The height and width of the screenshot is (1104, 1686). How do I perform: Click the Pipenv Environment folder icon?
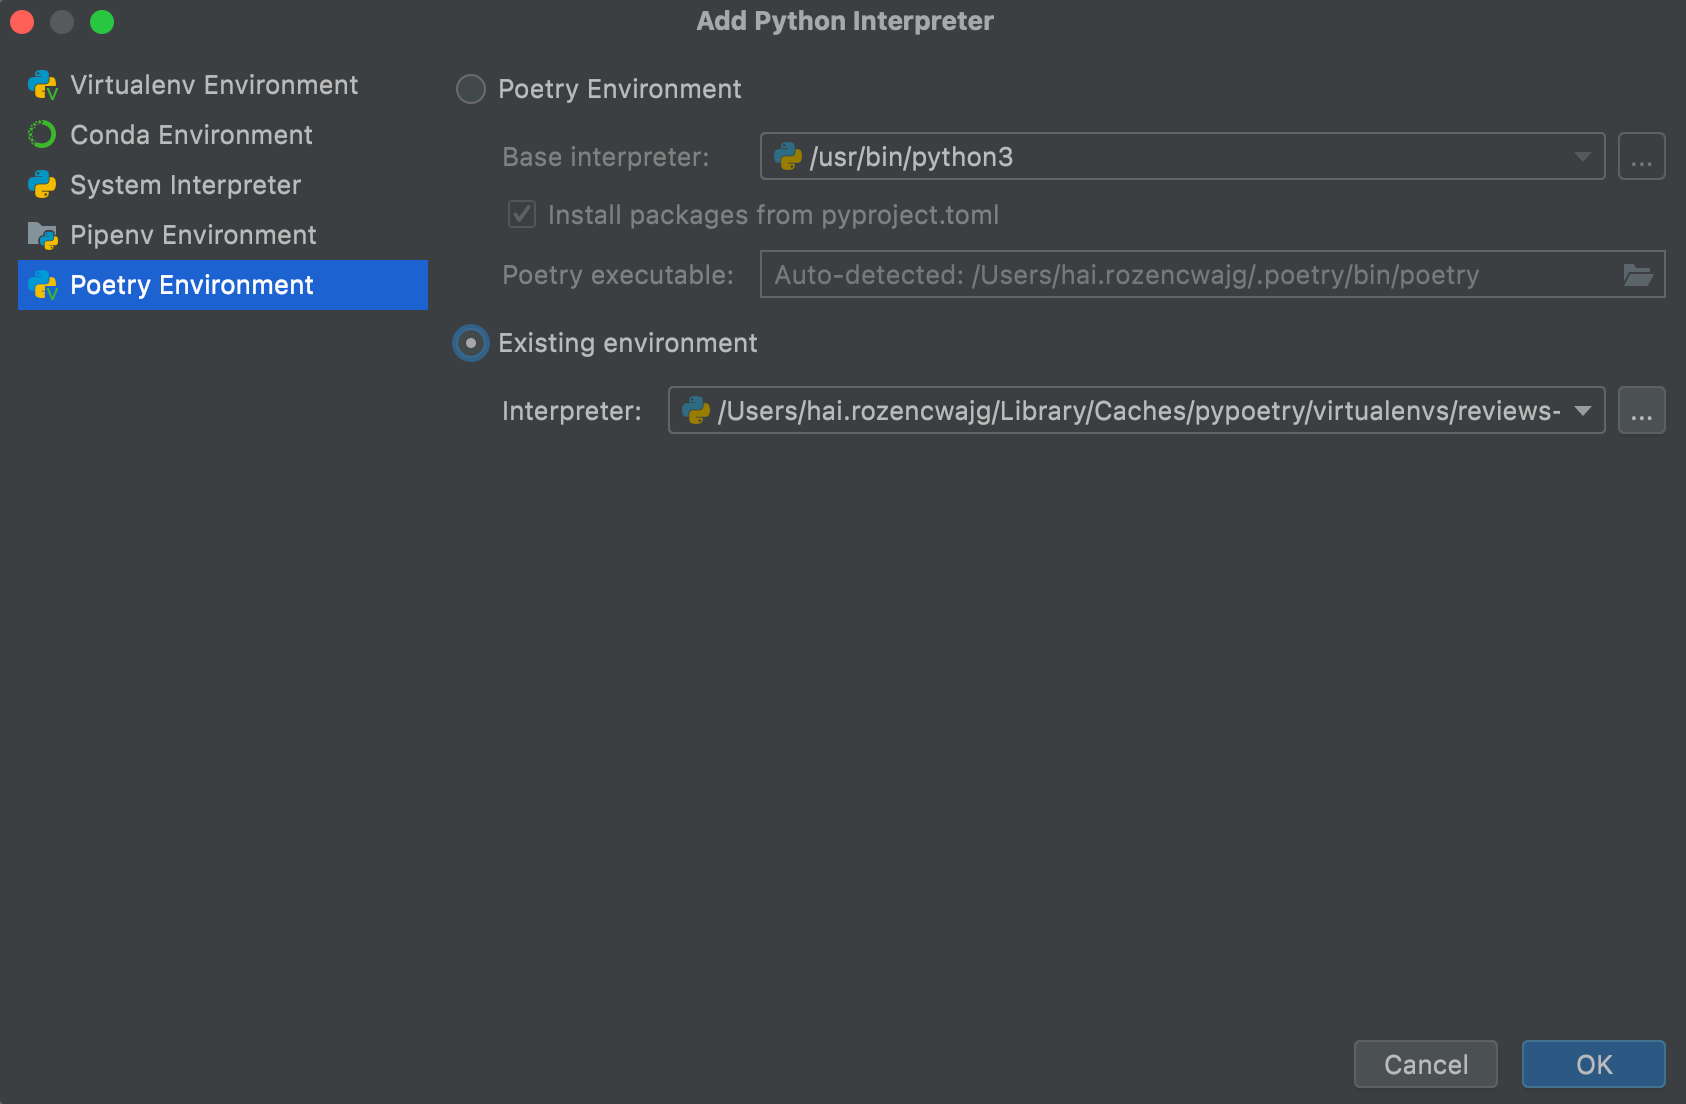pyautogui.click(x=42, y=235)
